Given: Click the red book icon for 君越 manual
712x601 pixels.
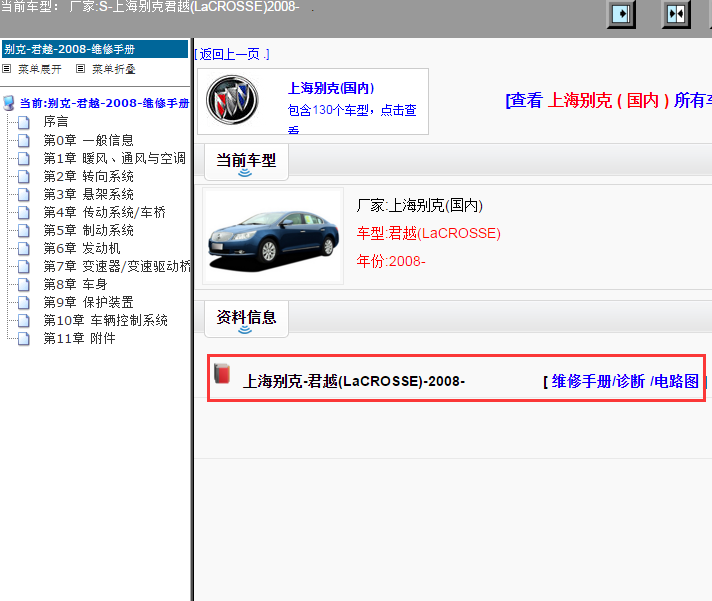Looking at the screenshot, I should tap(222, 374).
